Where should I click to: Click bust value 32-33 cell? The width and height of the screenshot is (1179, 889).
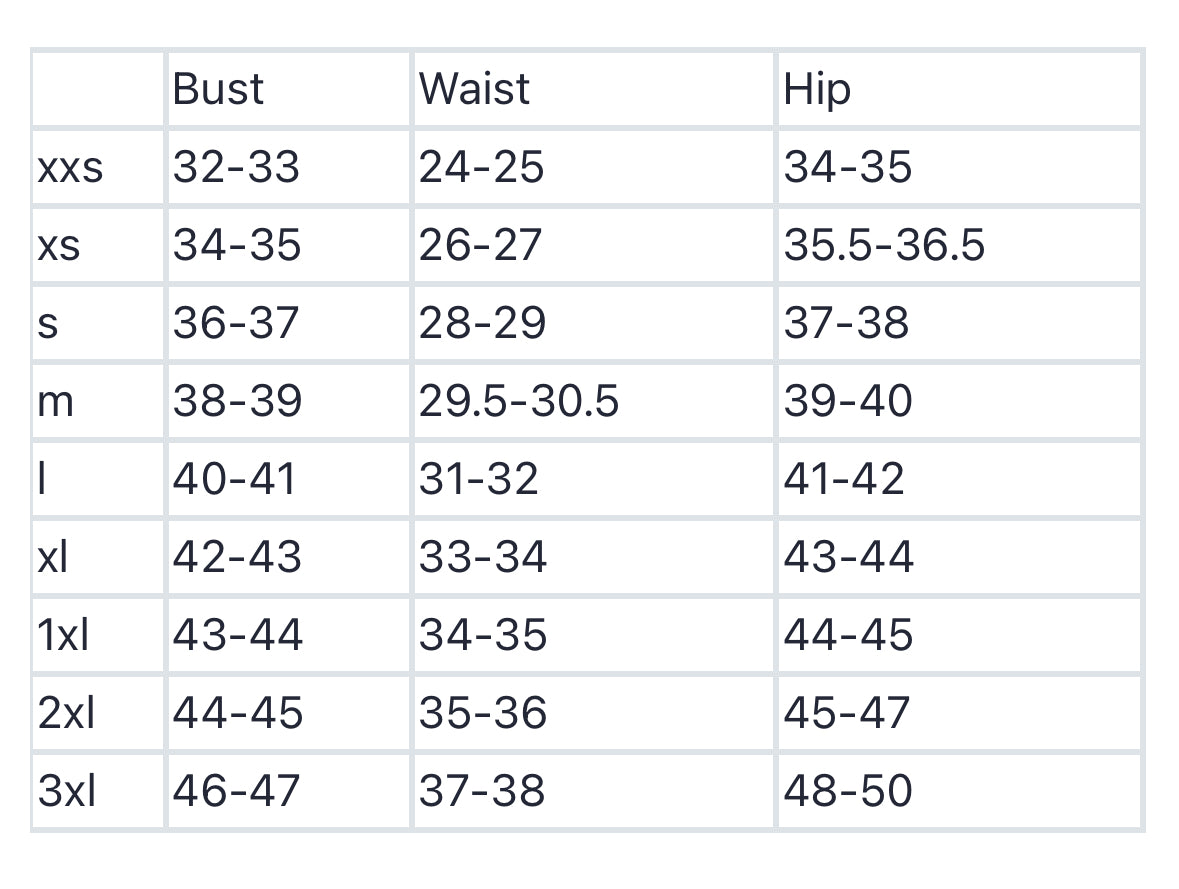click(x=236, y=167)
